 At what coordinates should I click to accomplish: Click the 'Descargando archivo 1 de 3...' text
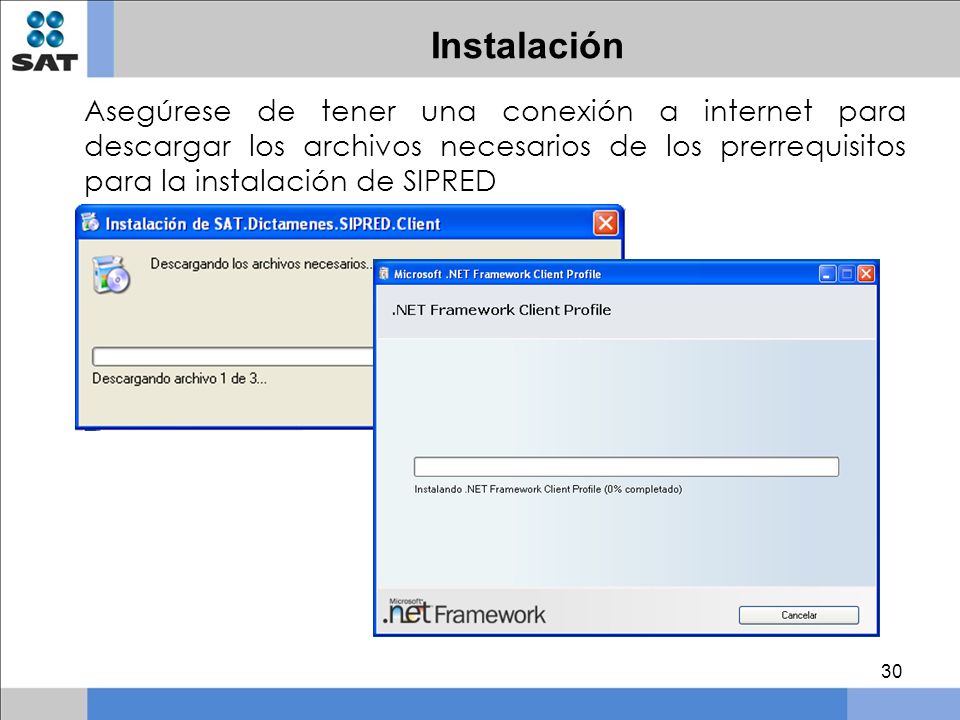tap(179, 378)
